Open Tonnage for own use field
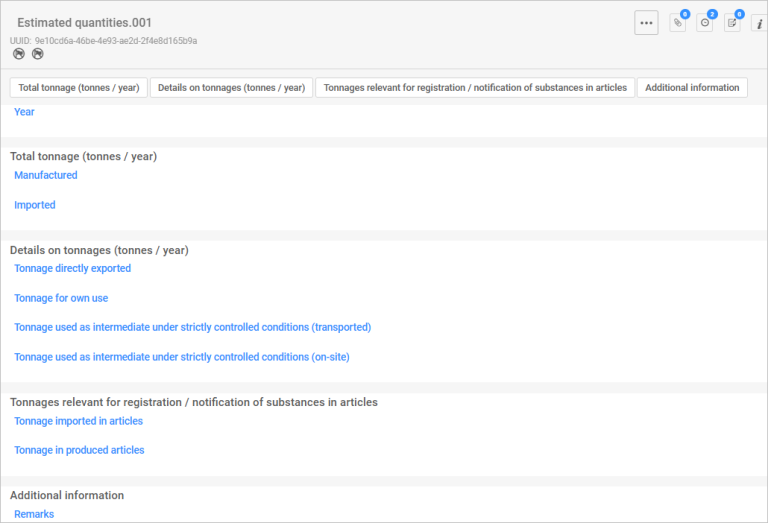 (x=61, y=298)
